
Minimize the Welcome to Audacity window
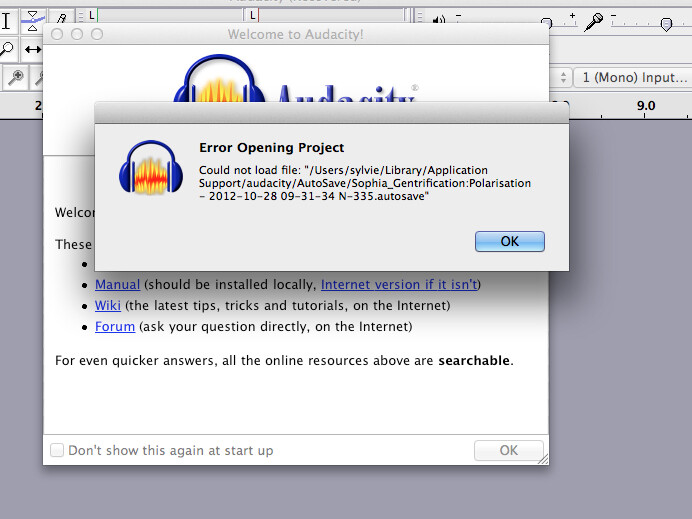[x=77, y=34]
